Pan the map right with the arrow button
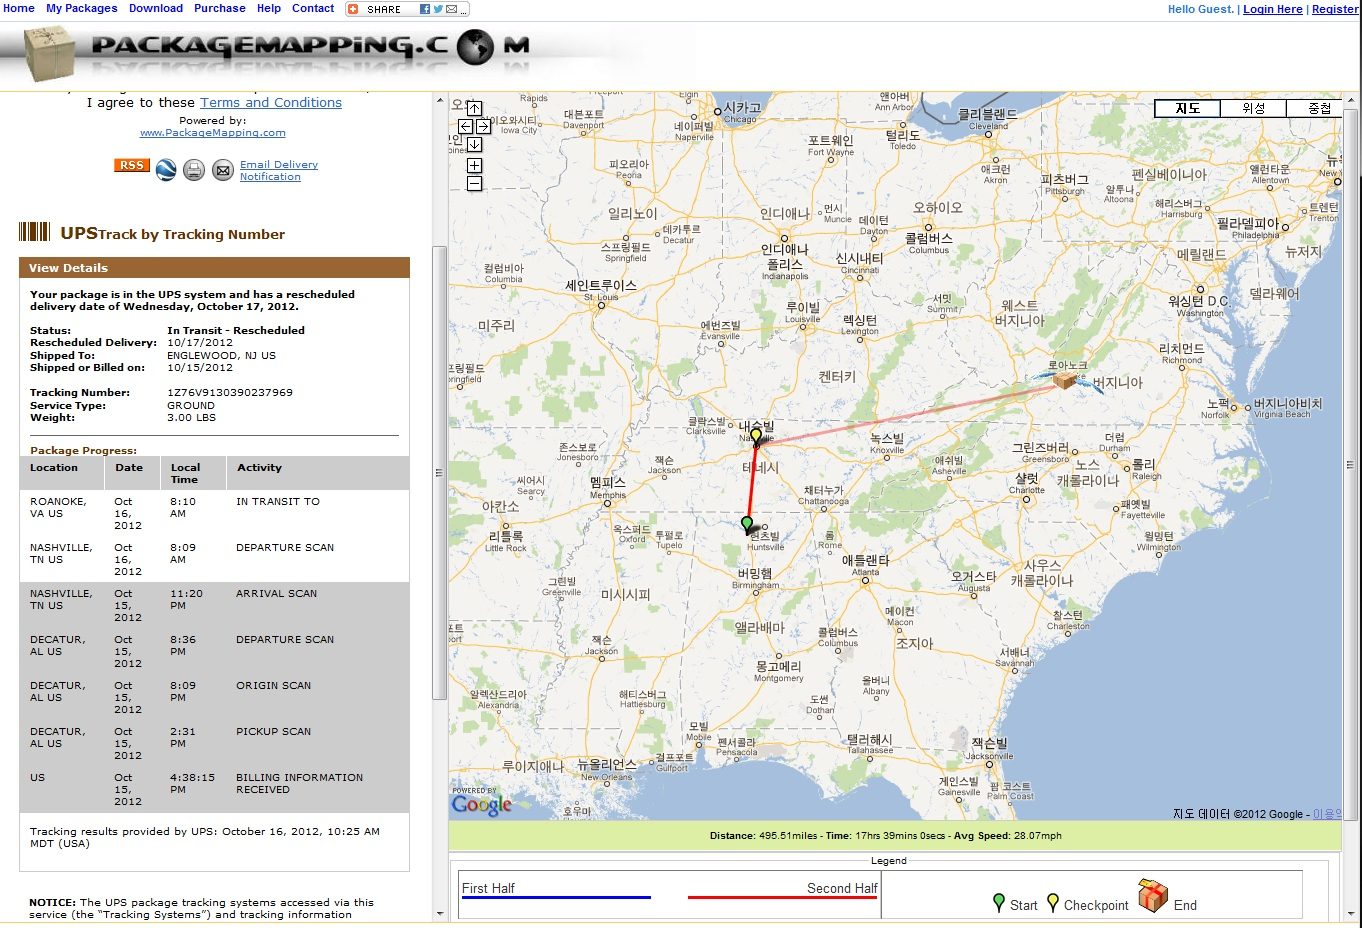 click(483, 126)
